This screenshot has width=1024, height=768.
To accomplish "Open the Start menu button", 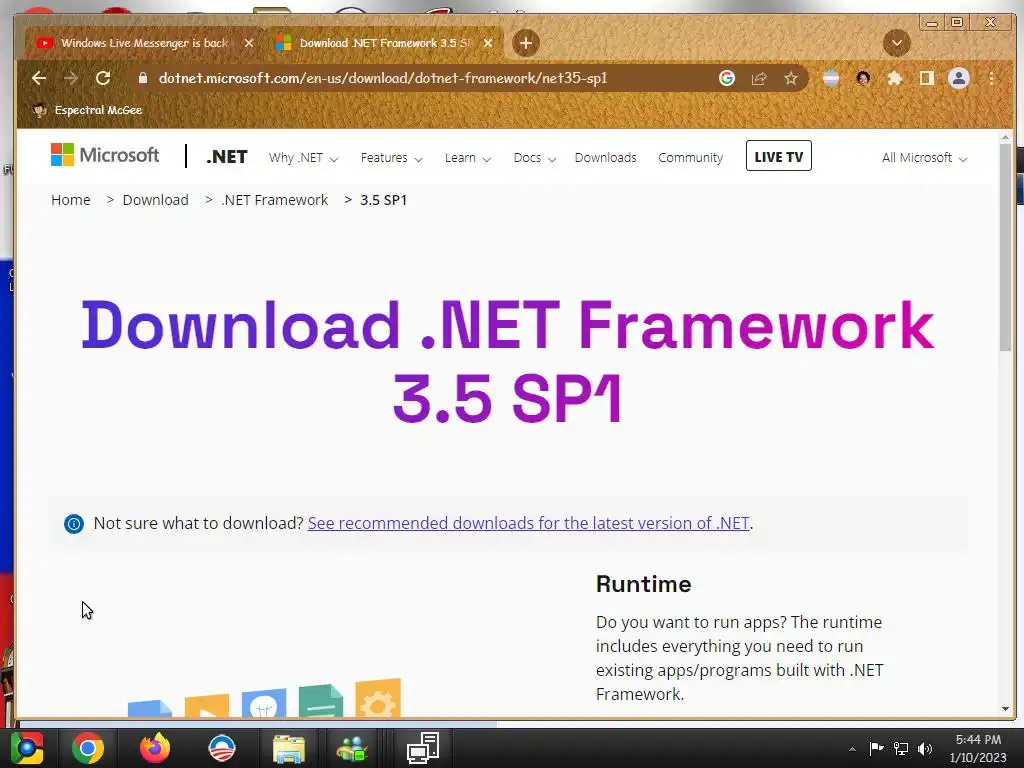I will click(x=27, y=748).
